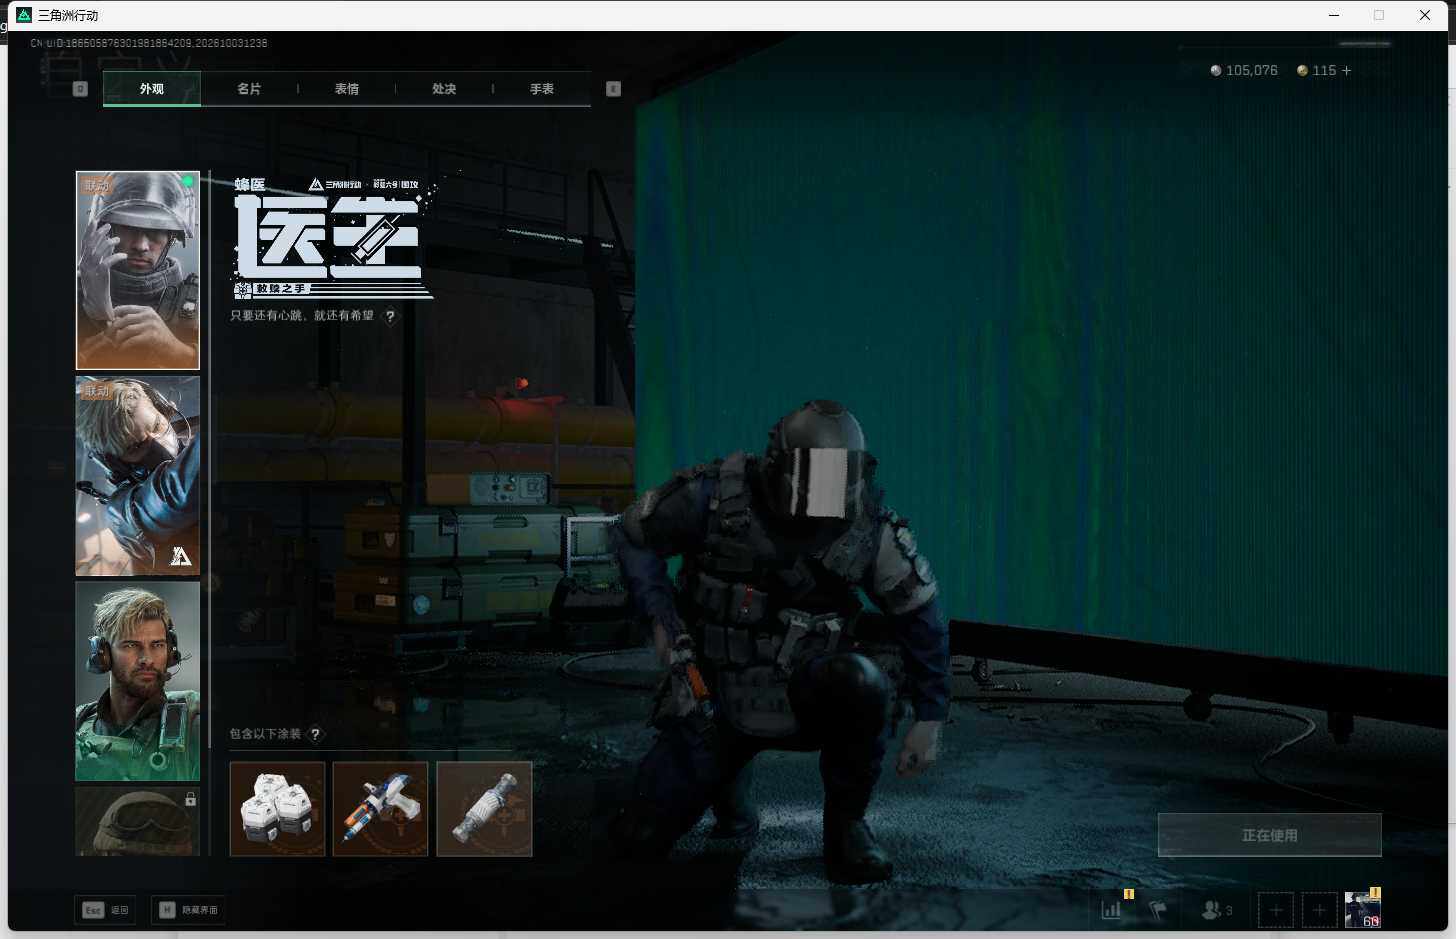Open the 处决 tab
Image resolution: width=1456 pixels, height=939 pixels.
coord(444,89)
